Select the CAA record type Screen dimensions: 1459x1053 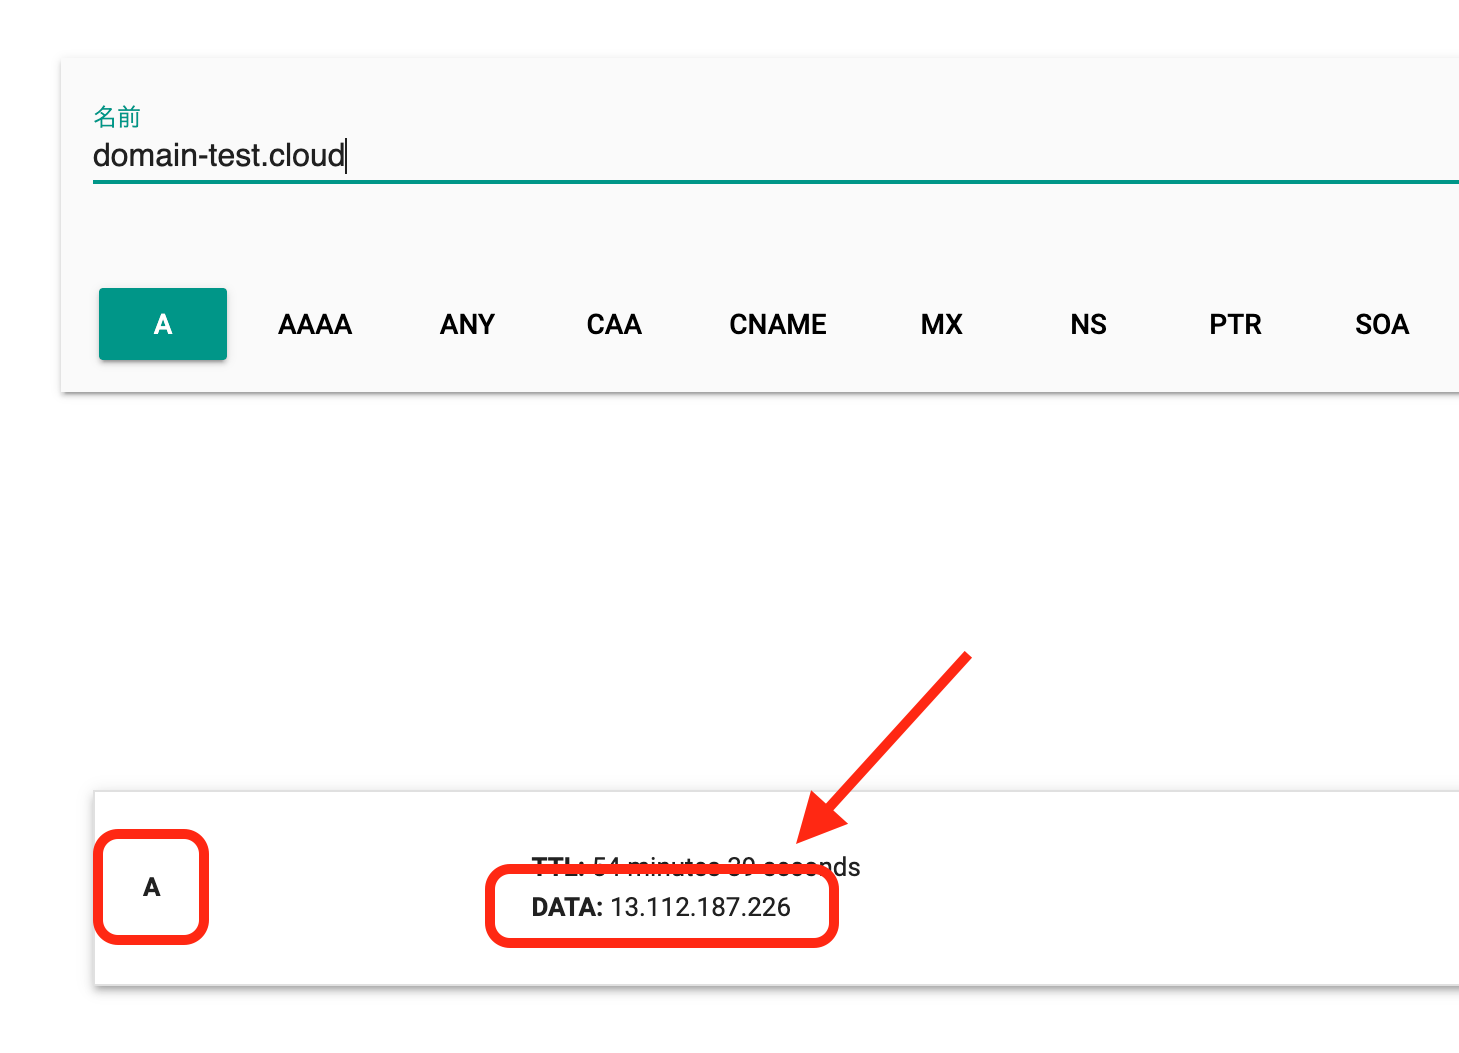point(614,324)
